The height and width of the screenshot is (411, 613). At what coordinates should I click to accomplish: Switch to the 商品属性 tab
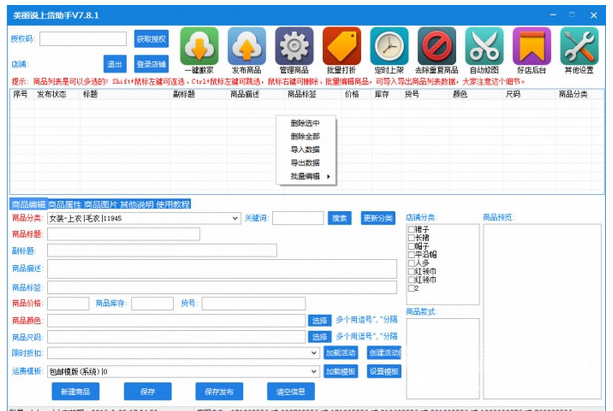[x=65, y=204]
